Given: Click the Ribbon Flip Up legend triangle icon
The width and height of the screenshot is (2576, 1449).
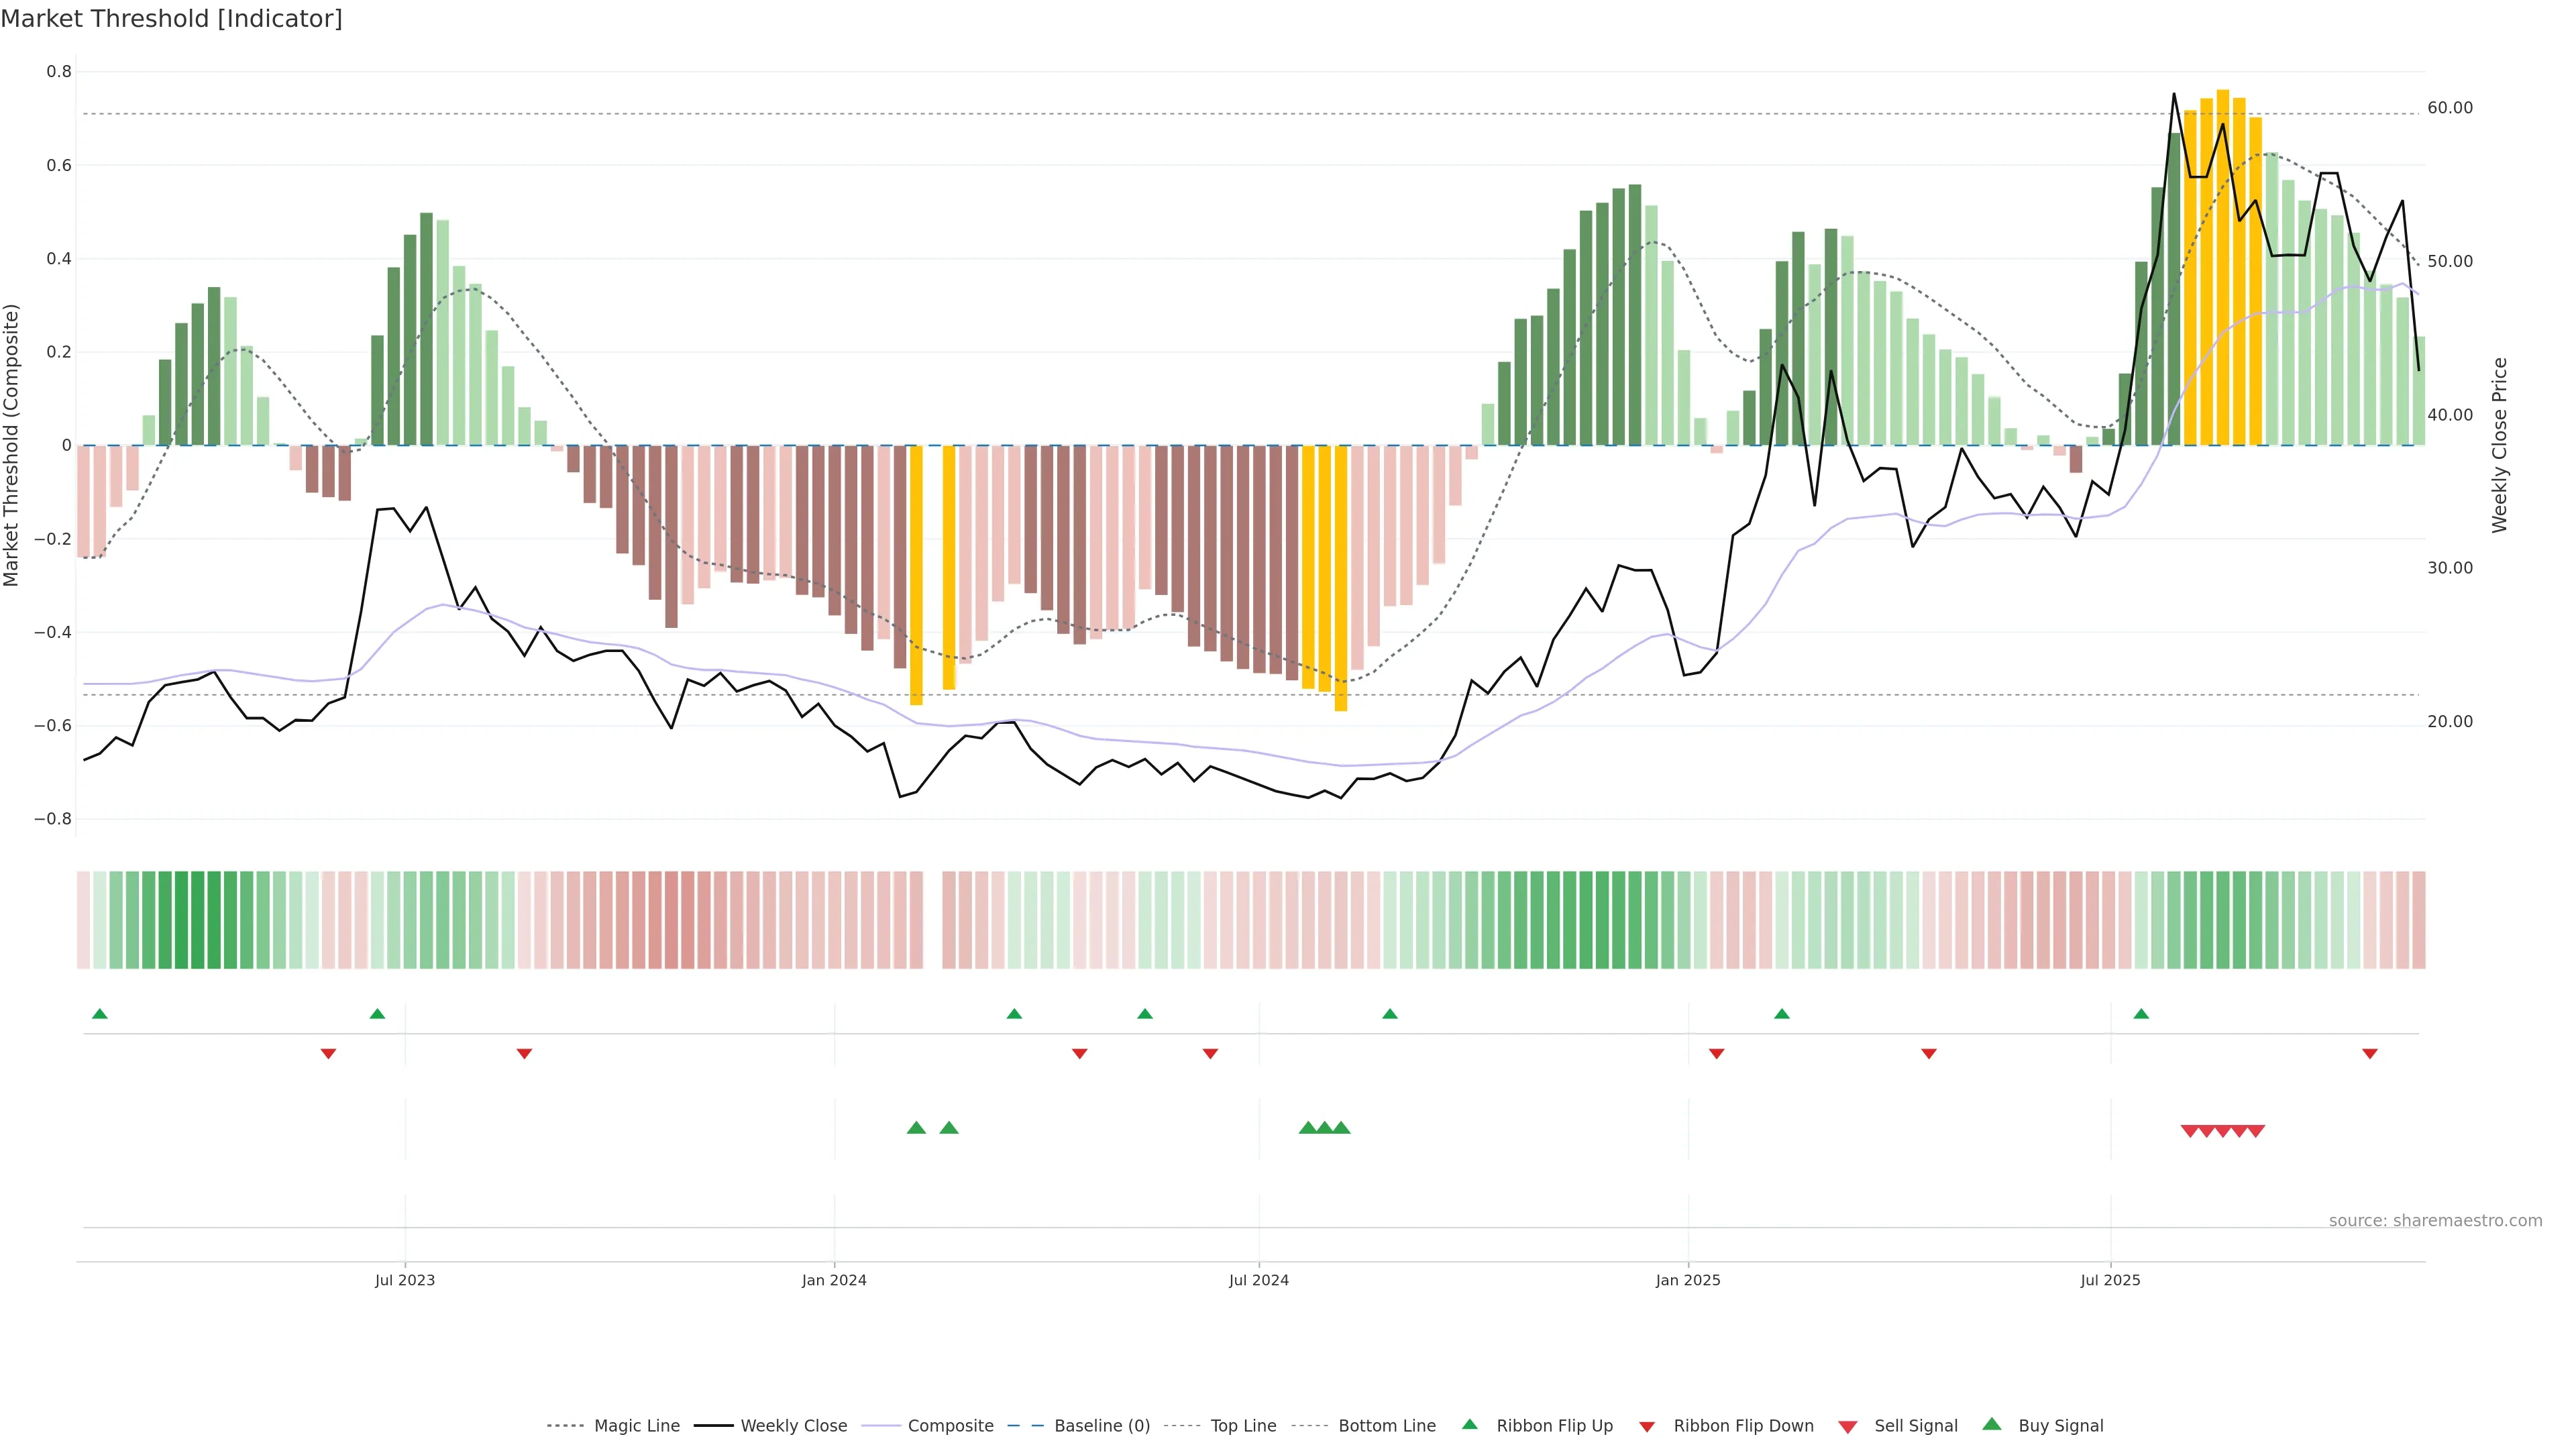Looking at the screenshot, I should (x=1469, y=1425).
